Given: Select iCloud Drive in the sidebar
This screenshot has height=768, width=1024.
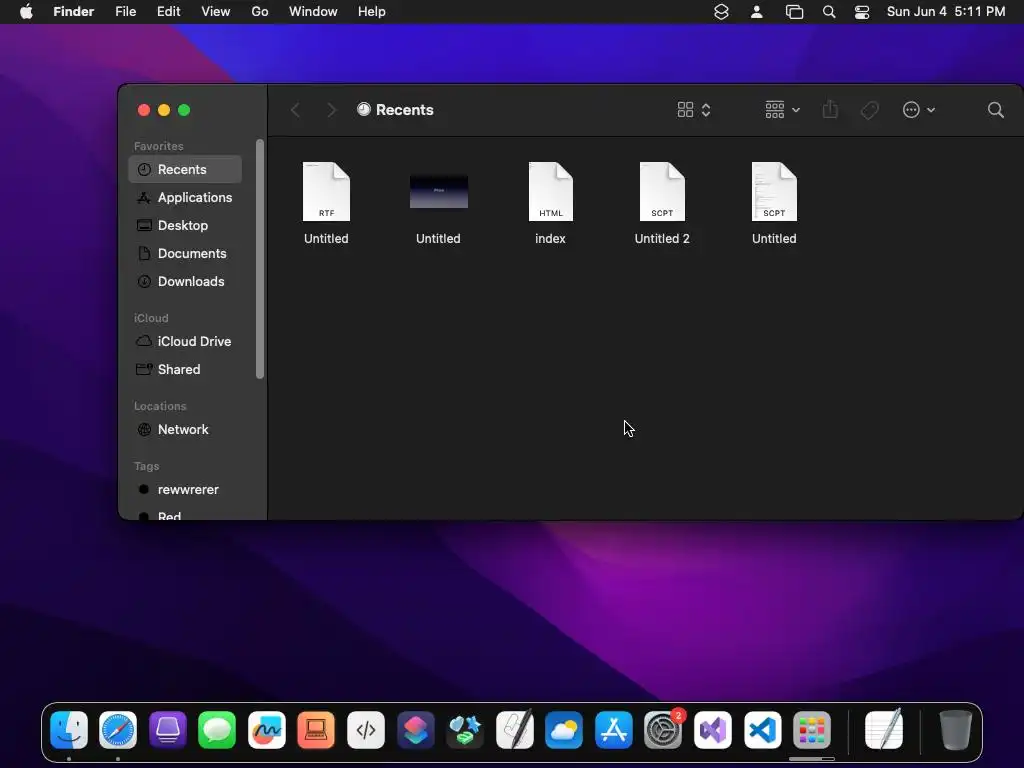Looking at the screenshot, I should (x=185, y=342).
